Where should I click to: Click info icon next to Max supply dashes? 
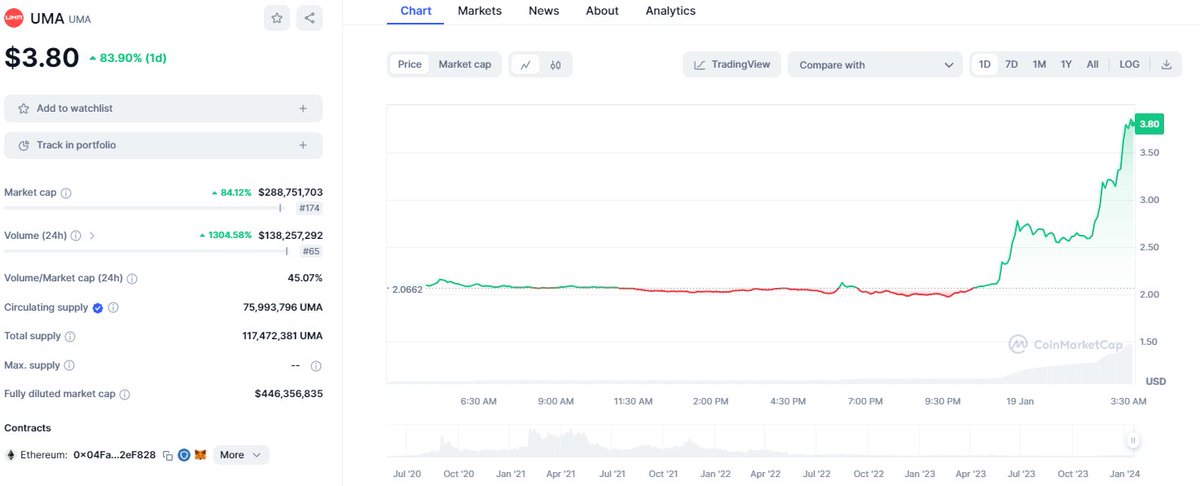(316, 366)
